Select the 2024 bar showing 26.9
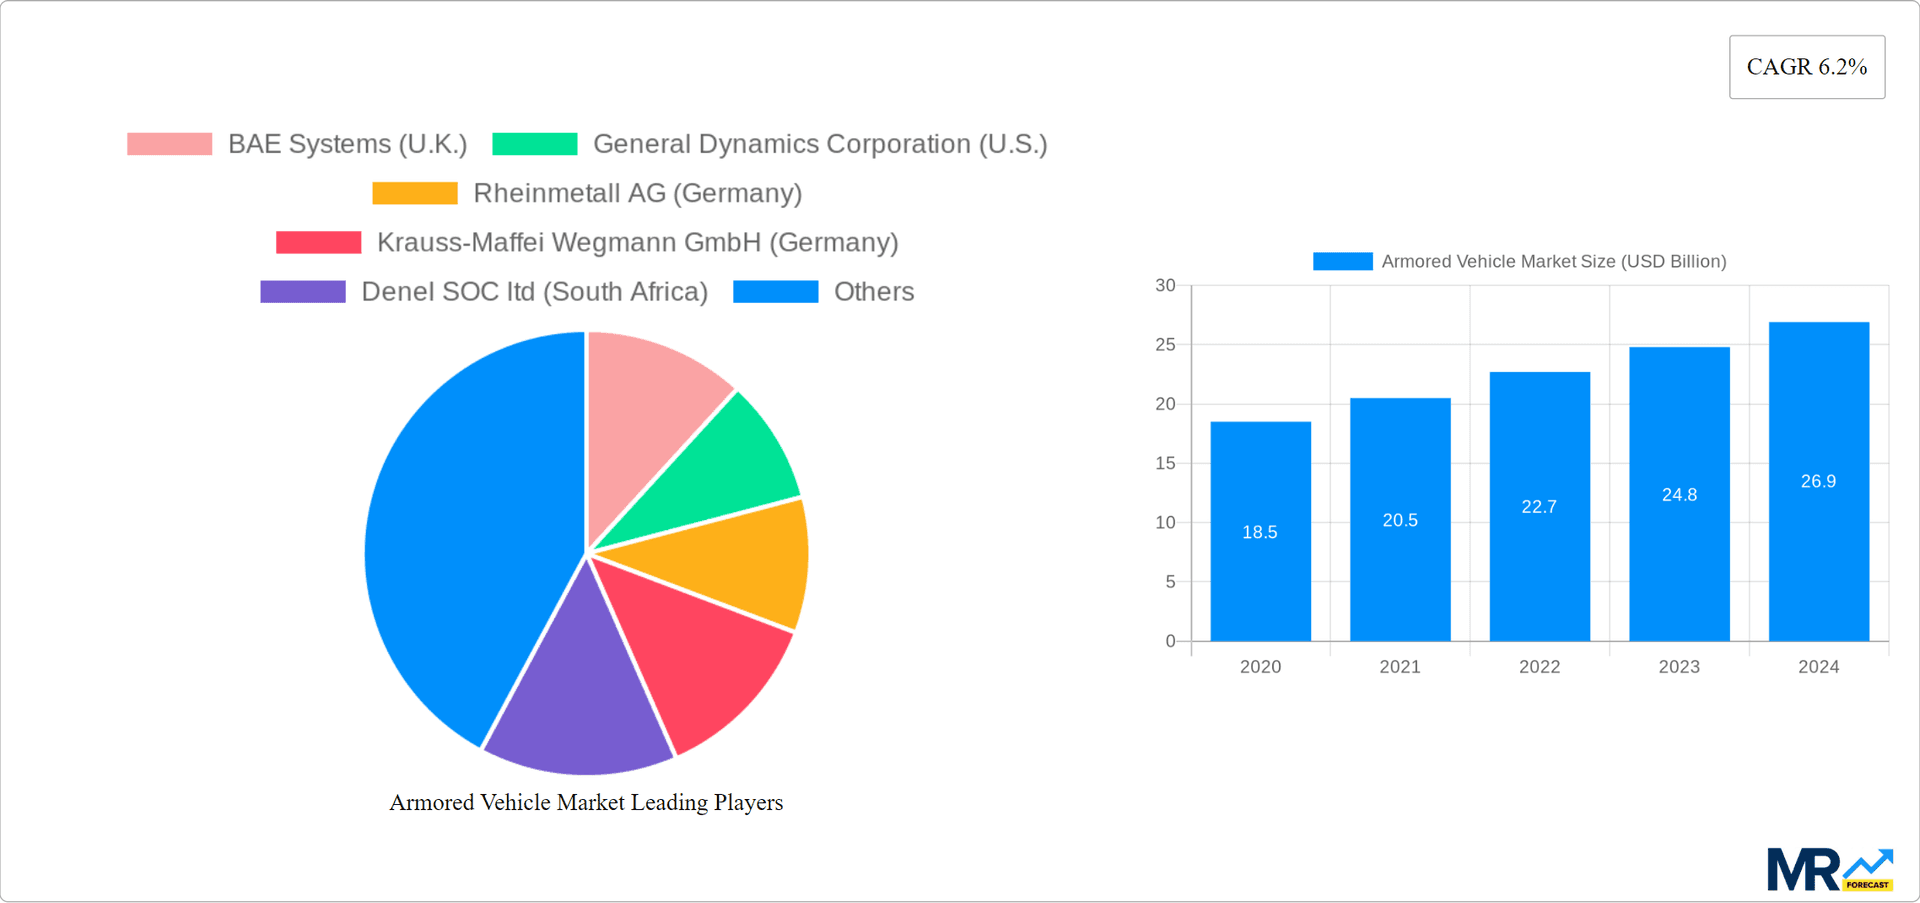 pyautogui.click(x=1818, y=482)
